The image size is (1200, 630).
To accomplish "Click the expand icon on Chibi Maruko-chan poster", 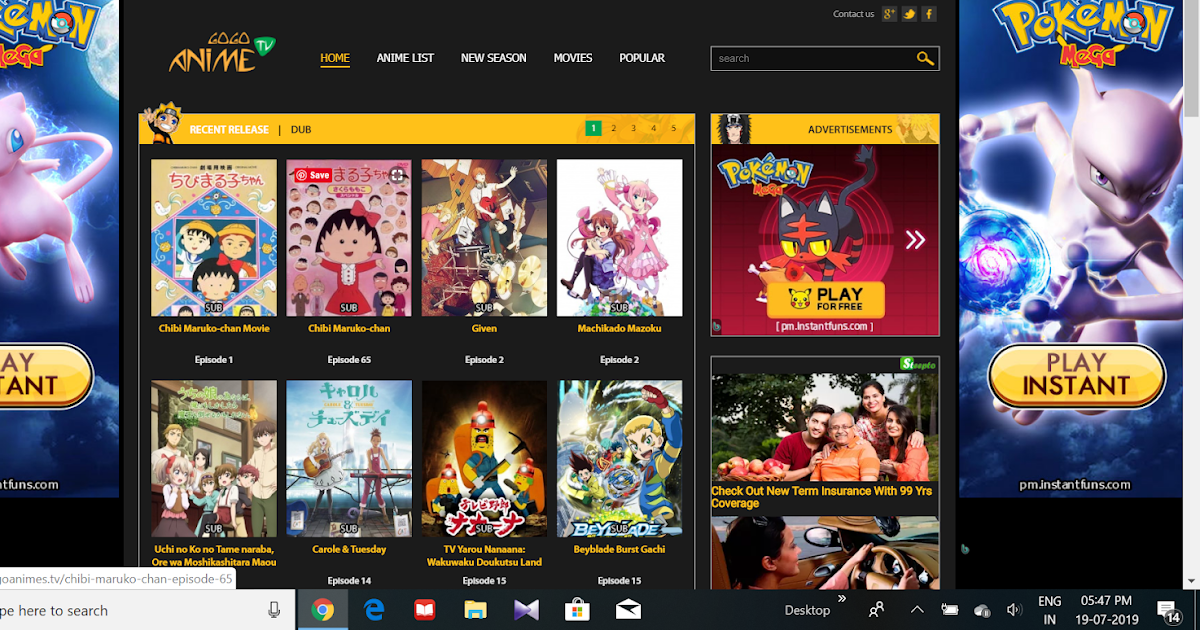I will pos(397,175).
